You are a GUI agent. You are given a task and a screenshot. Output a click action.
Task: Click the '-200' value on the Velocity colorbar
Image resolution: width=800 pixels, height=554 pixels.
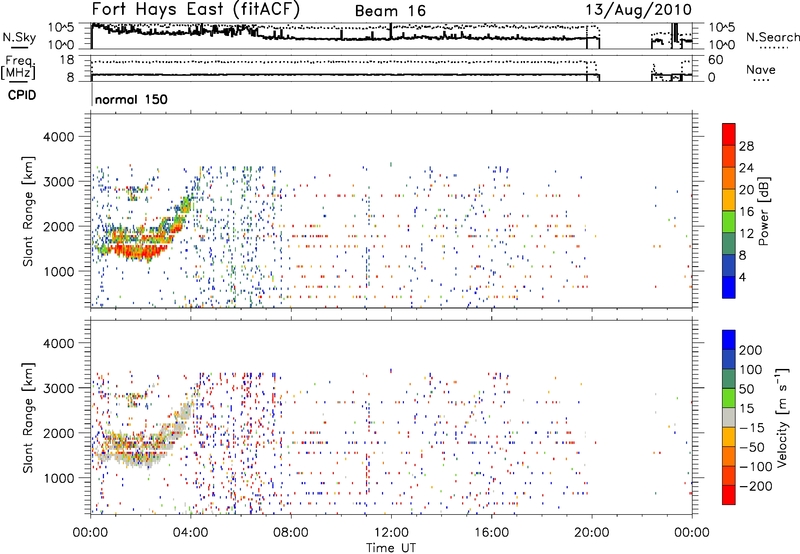[x=756, y=486]
